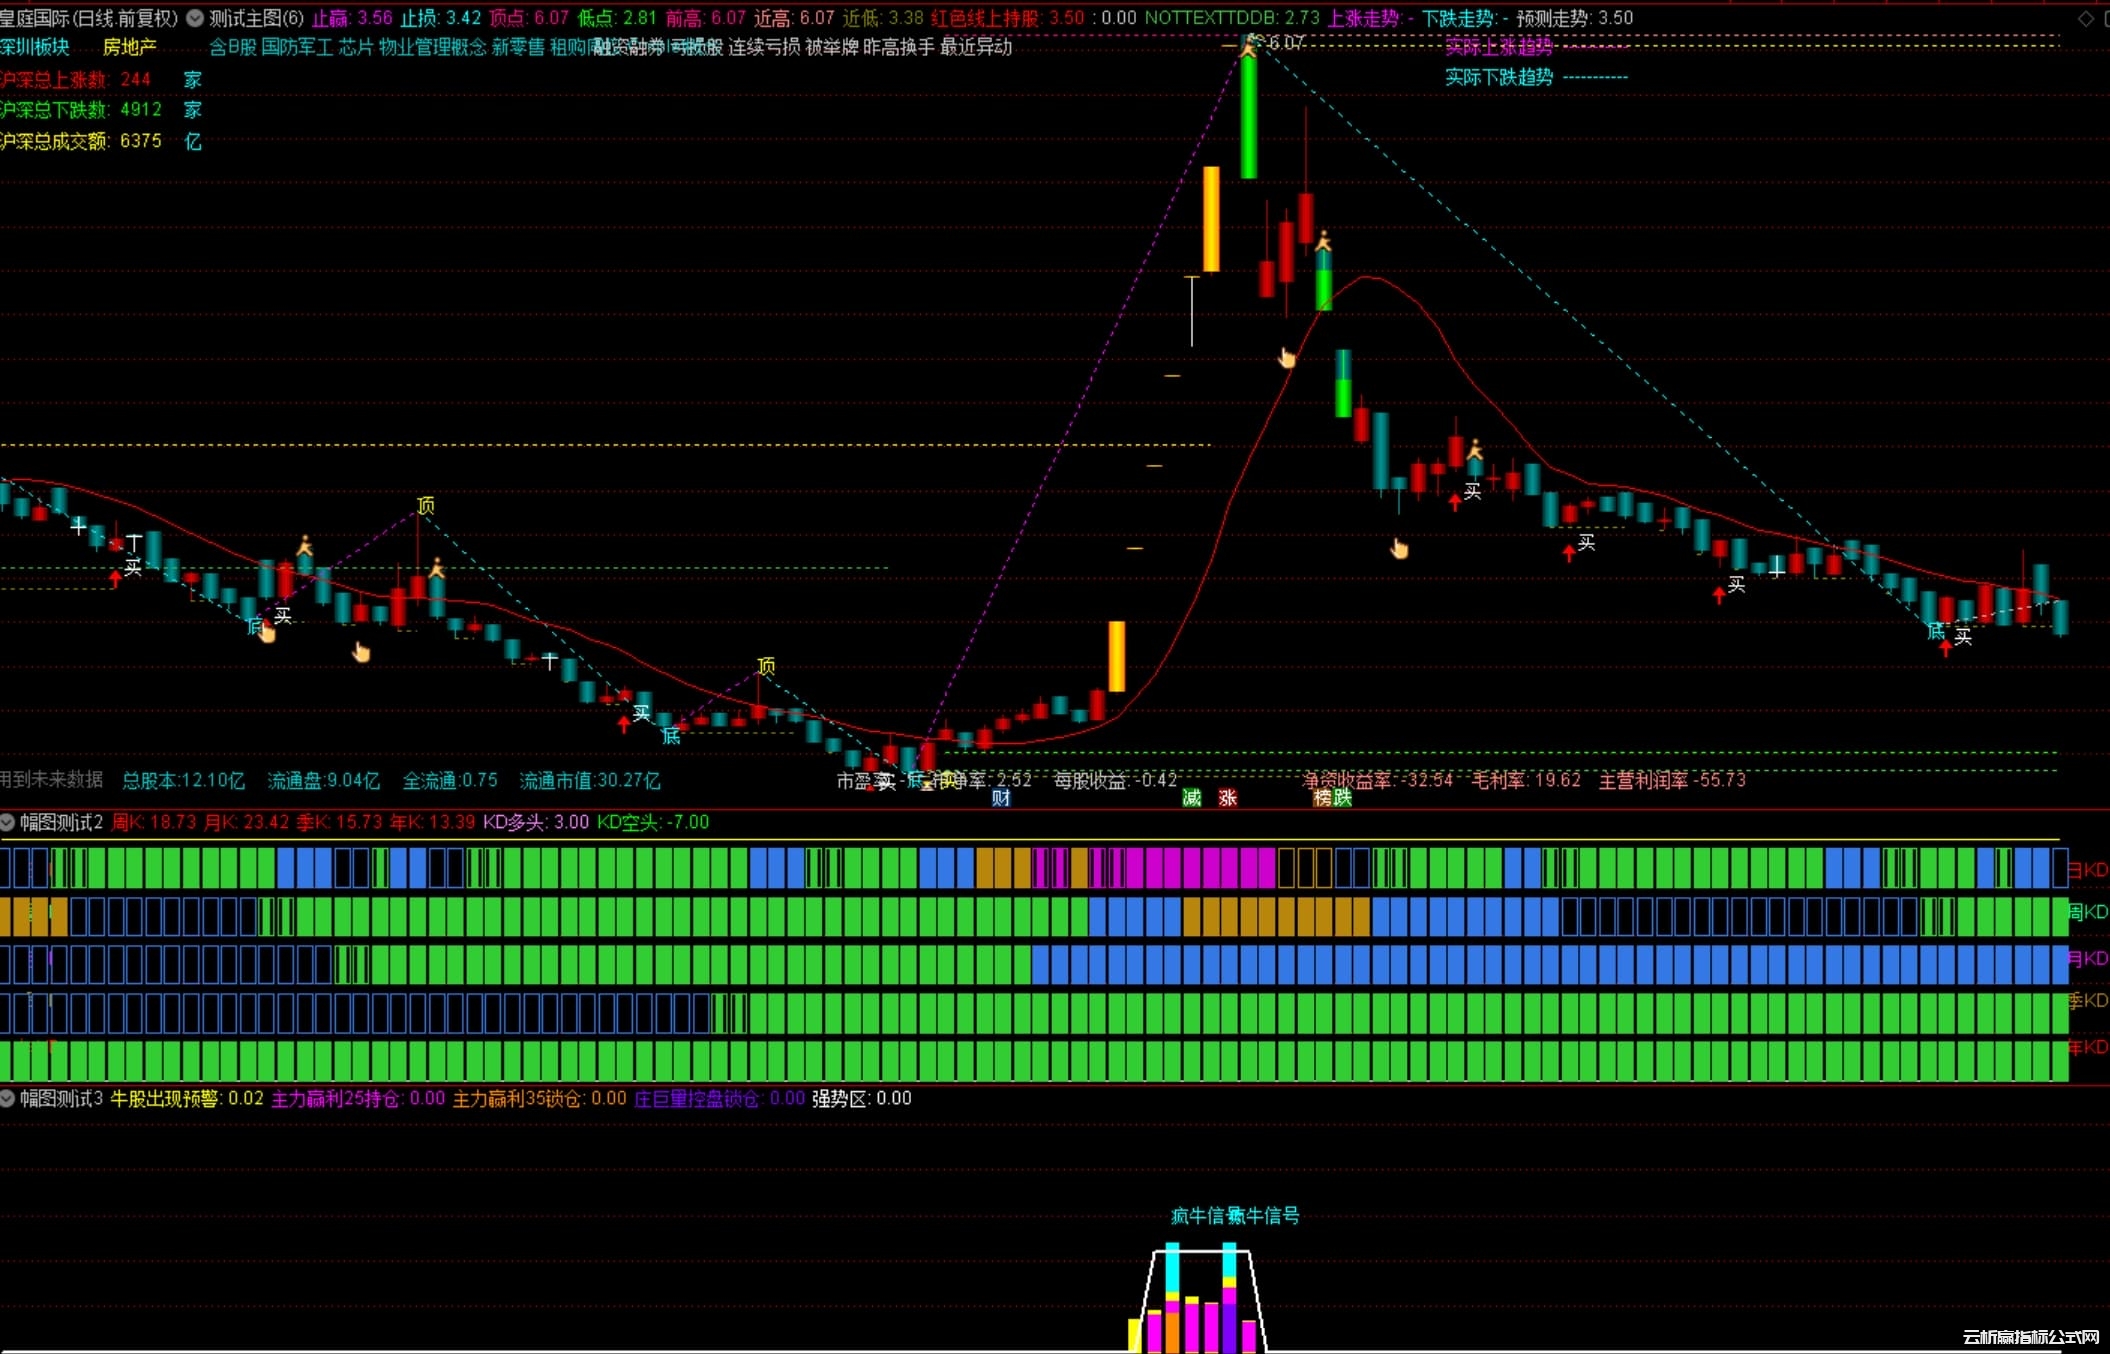Click the blue 财 event marker

1001,797
